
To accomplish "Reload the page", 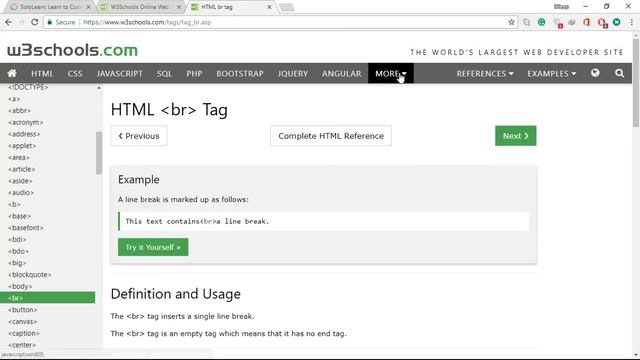I will pos(35,22).
